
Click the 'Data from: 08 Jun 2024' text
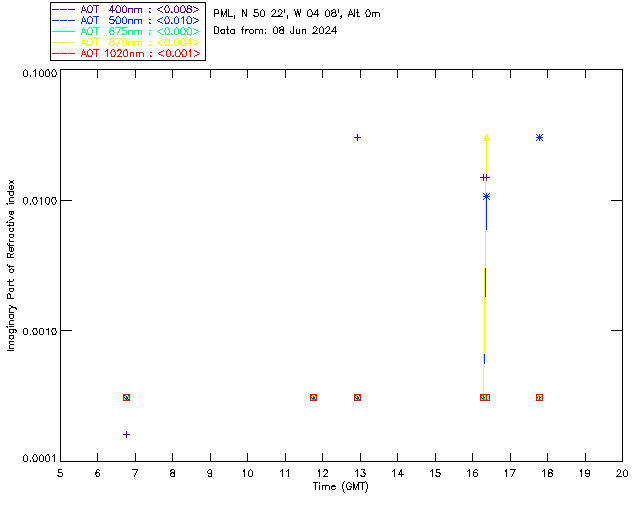click(275, 31)
